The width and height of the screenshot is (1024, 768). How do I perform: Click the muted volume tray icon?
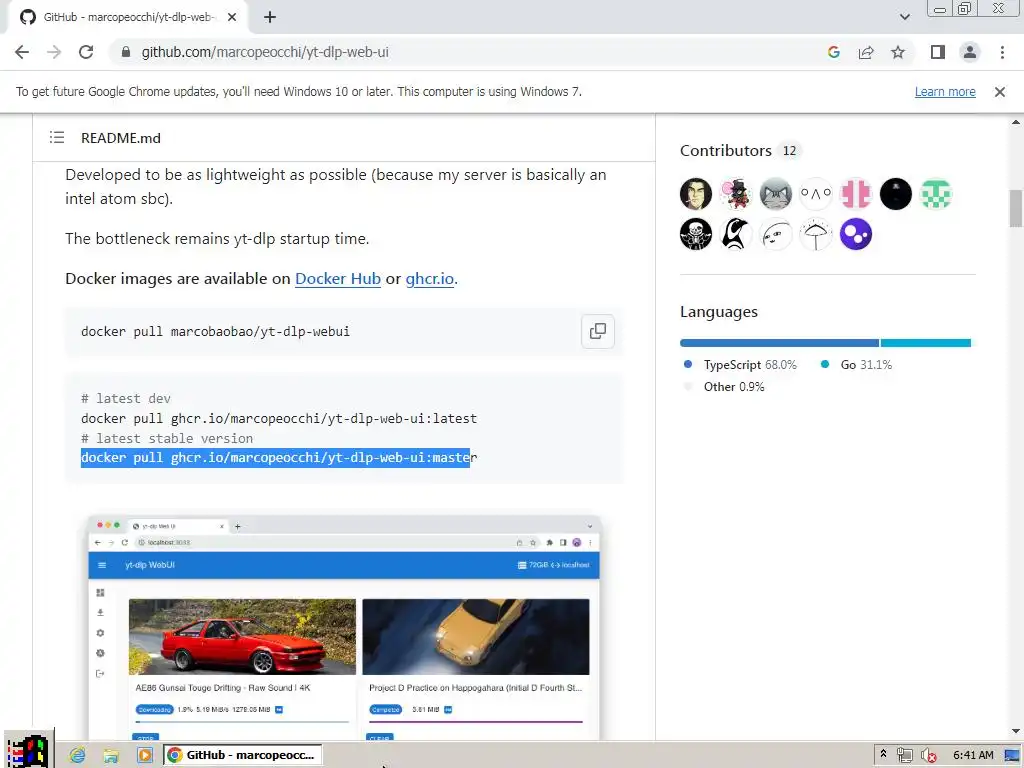[928, 755]
